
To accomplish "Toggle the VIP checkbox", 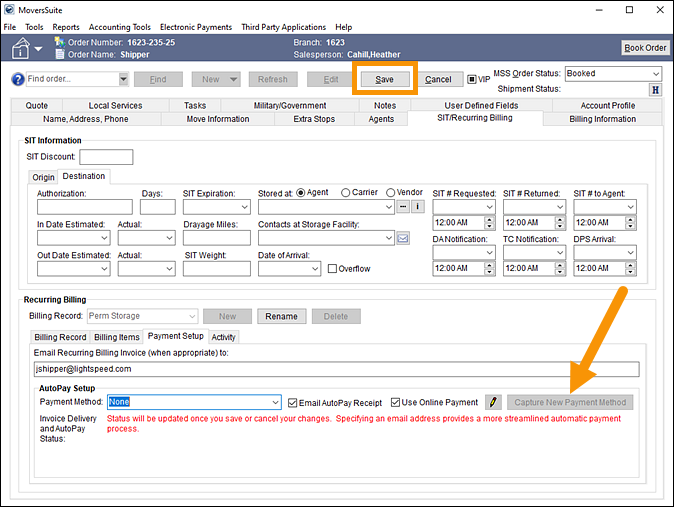I will pos(473,79).
